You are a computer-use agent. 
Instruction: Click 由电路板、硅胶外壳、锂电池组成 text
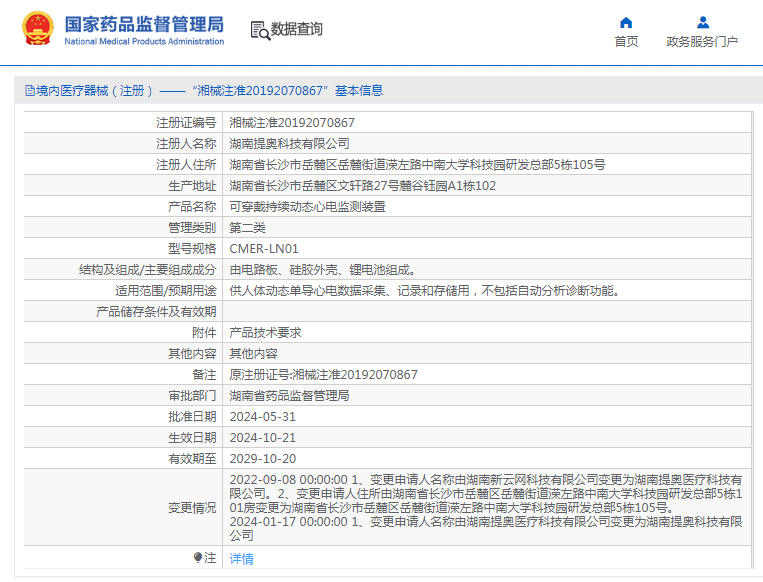coord(322,270)
